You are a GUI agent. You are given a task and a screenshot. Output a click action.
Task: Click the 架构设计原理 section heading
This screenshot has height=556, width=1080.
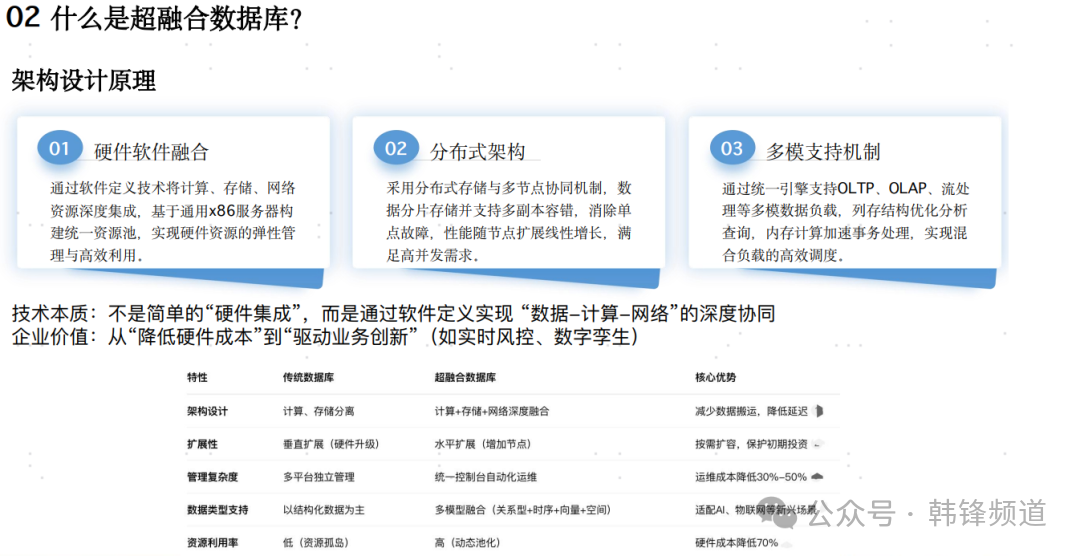point(84,81)
